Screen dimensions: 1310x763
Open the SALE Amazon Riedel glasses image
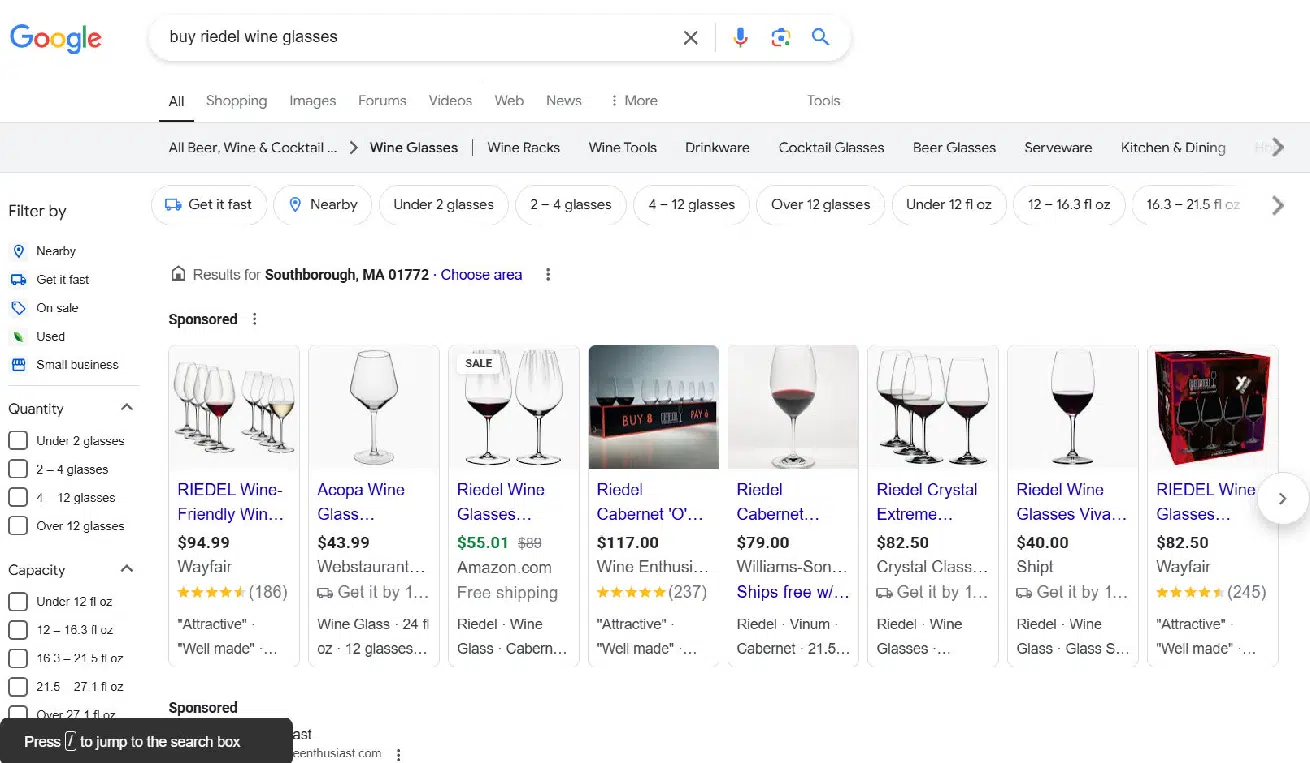pyautogui.click(x=513, y=407)
